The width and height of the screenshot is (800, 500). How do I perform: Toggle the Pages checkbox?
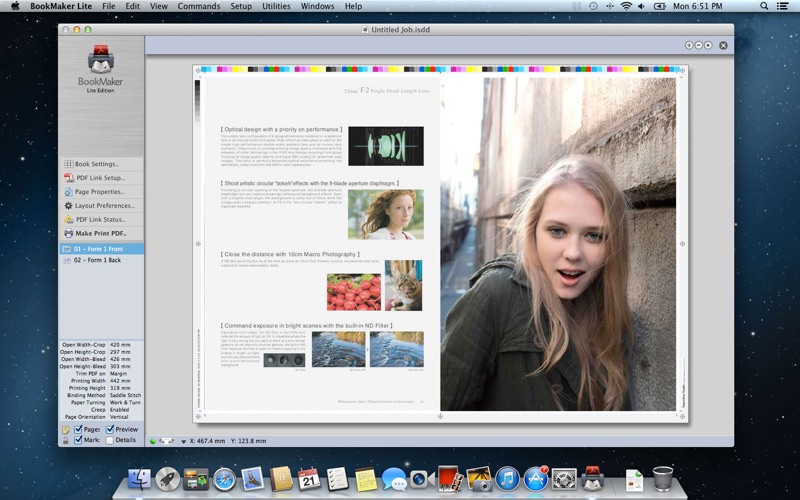tap(79, 429)
